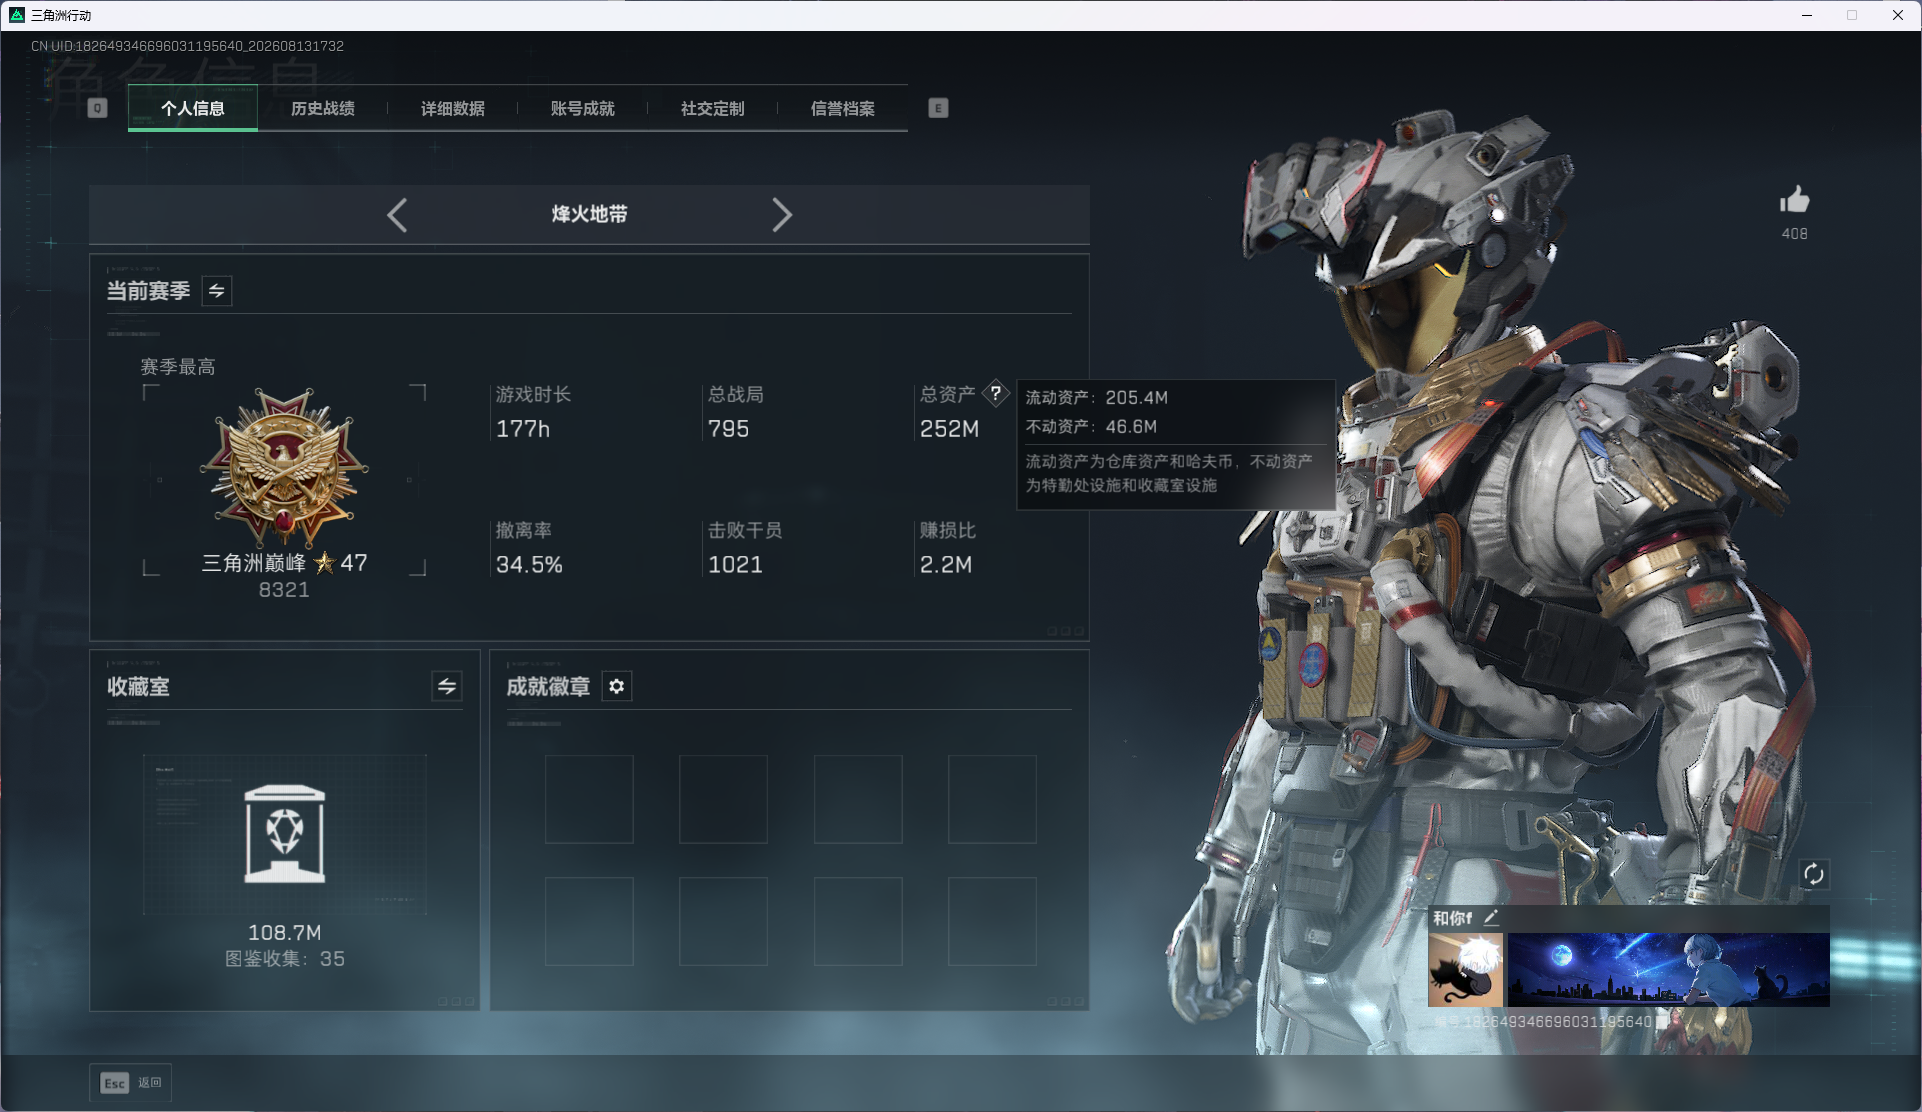Click the 三角洲巅峰 rank emblem
Image resolution: width=1922 pixels, height=1112 pixels.
285,468
